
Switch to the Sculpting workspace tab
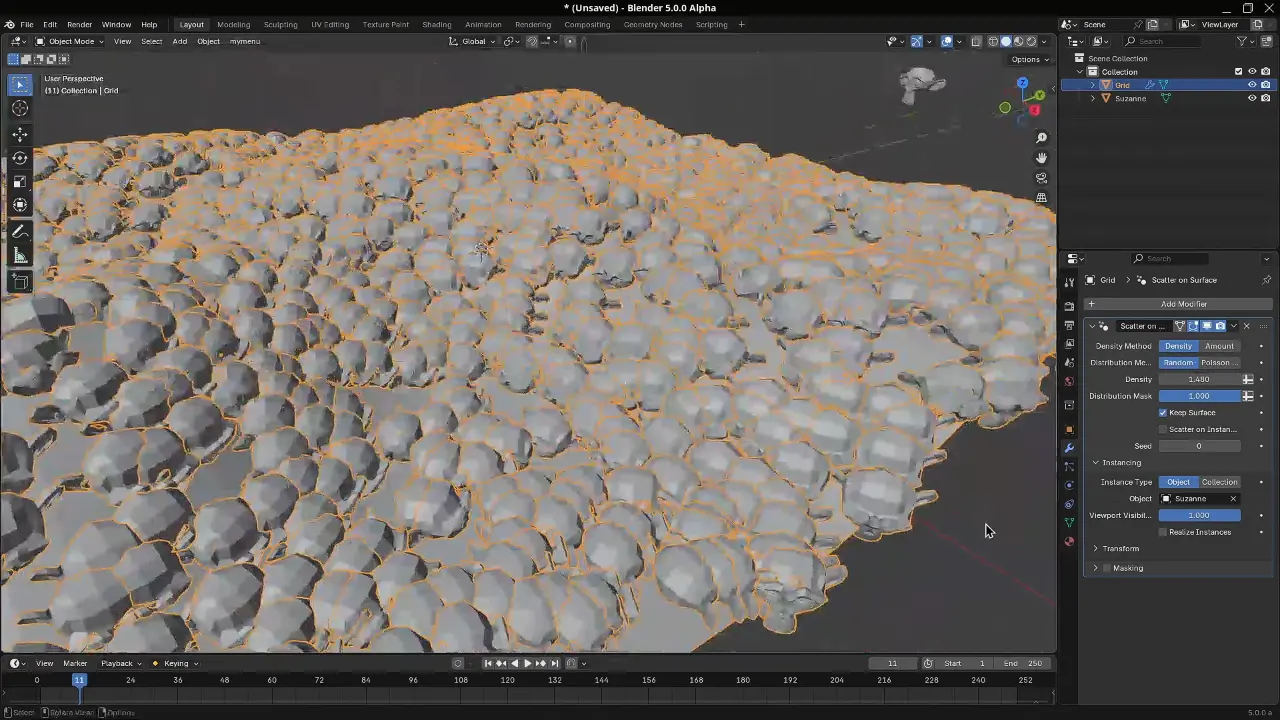(280, 24)
